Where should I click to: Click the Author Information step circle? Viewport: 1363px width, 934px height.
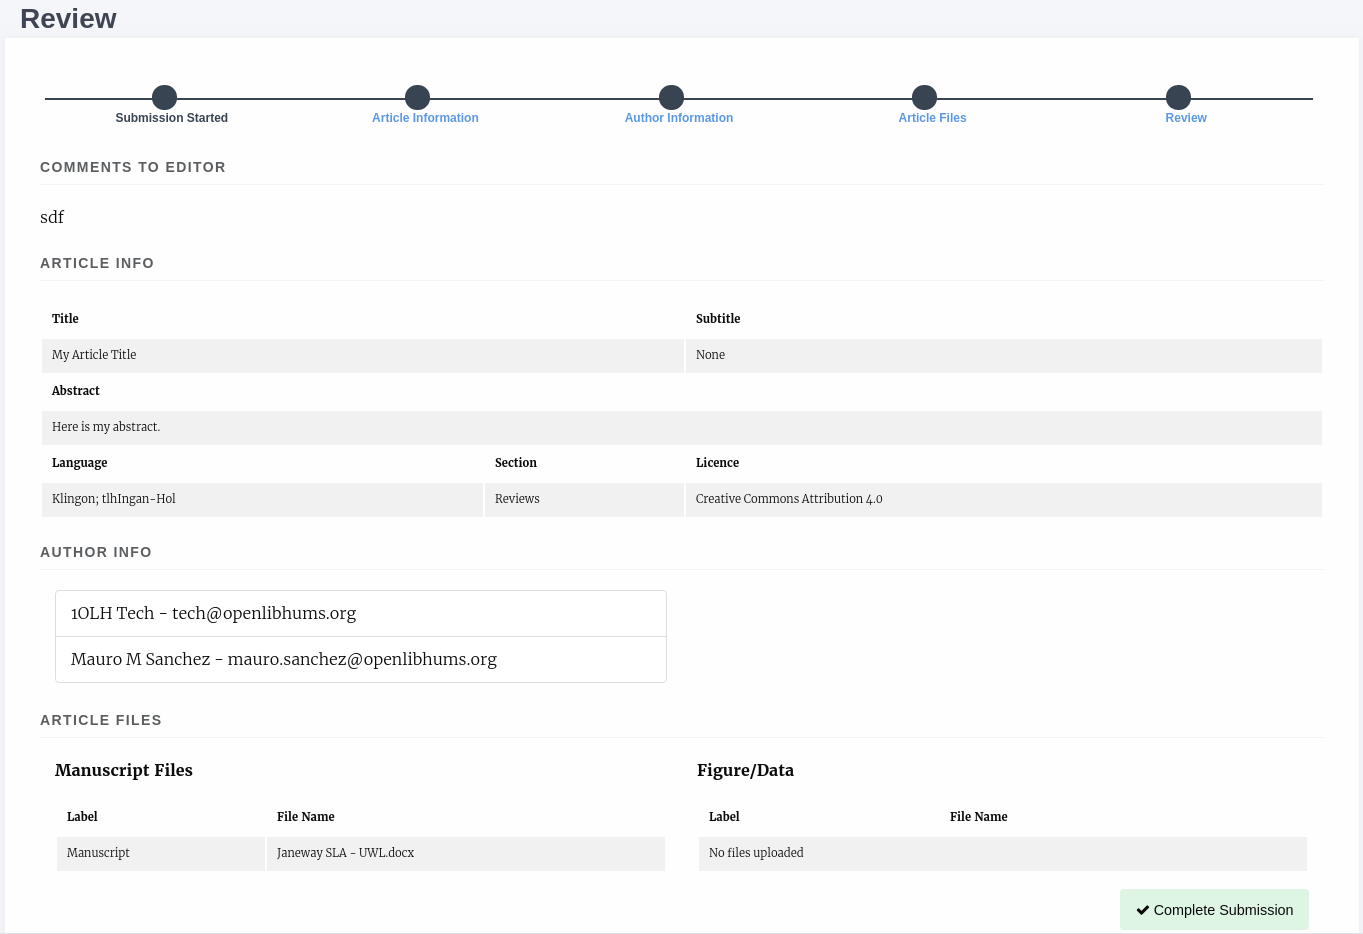(x=672, y=97)
